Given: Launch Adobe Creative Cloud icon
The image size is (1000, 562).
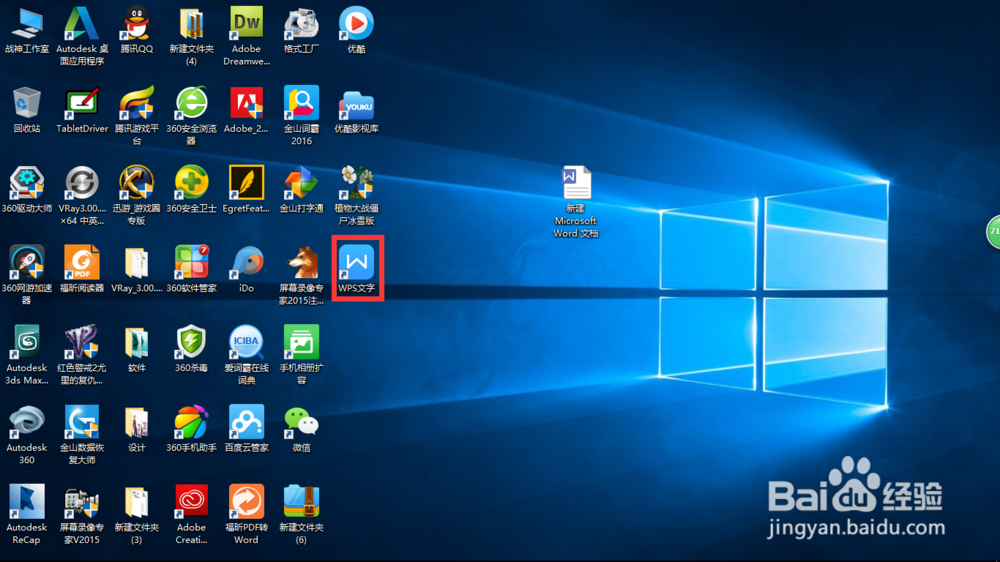Looking at the screenshot, I should [191, 503].
